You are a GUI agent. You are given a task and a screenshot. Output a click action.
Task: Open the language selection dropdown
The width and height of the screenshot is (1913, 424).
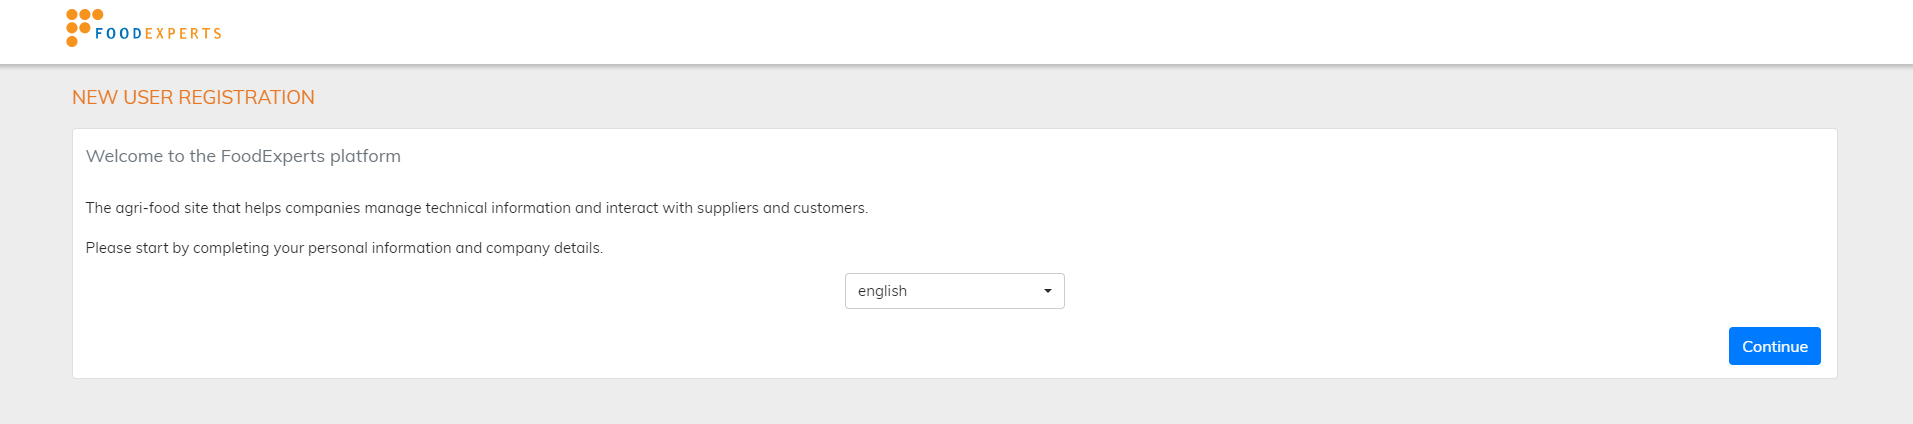coord(954,291)
